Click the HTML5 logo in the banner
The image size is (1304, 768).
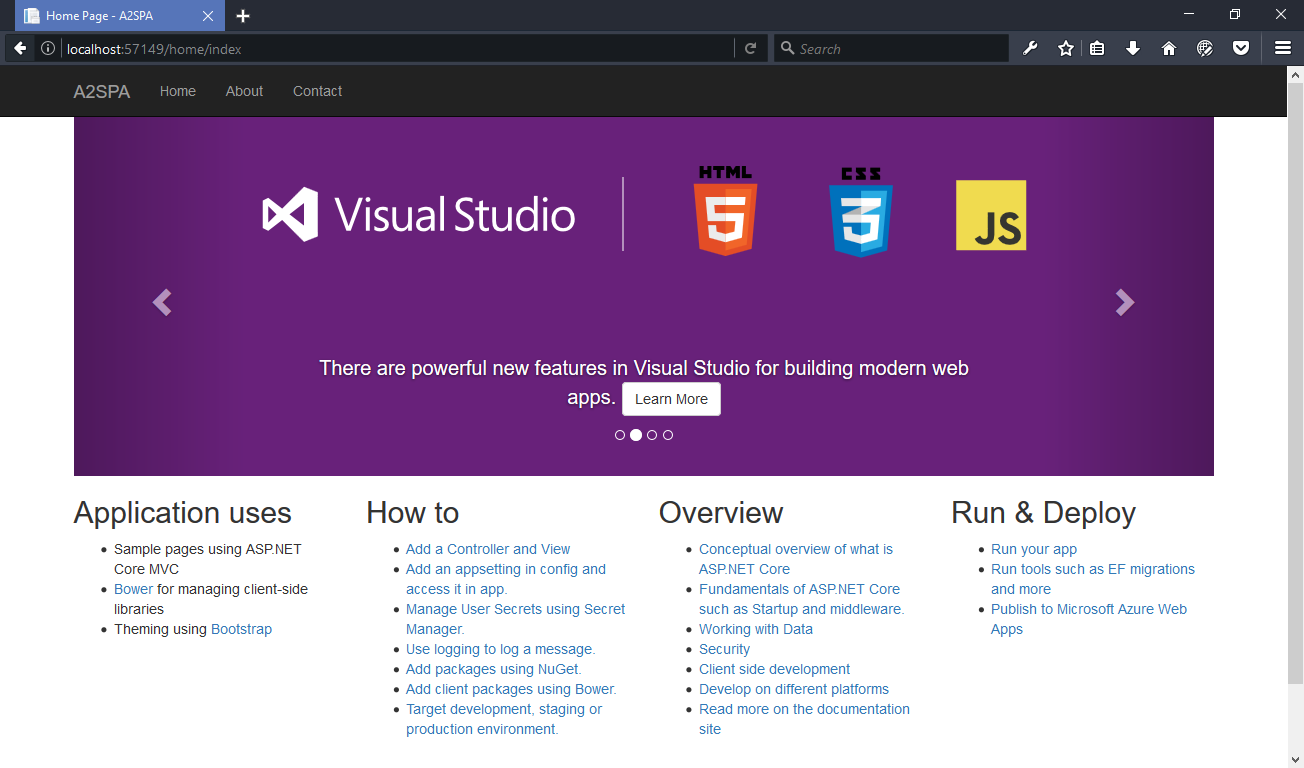pos(726,211)
